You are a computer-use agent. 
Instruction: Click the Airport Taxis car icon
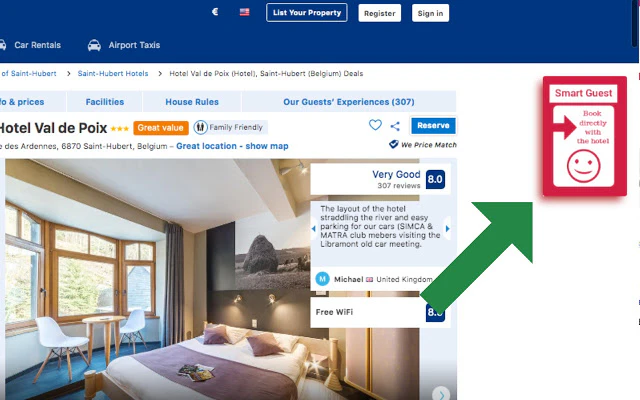(x=94, y=45)
